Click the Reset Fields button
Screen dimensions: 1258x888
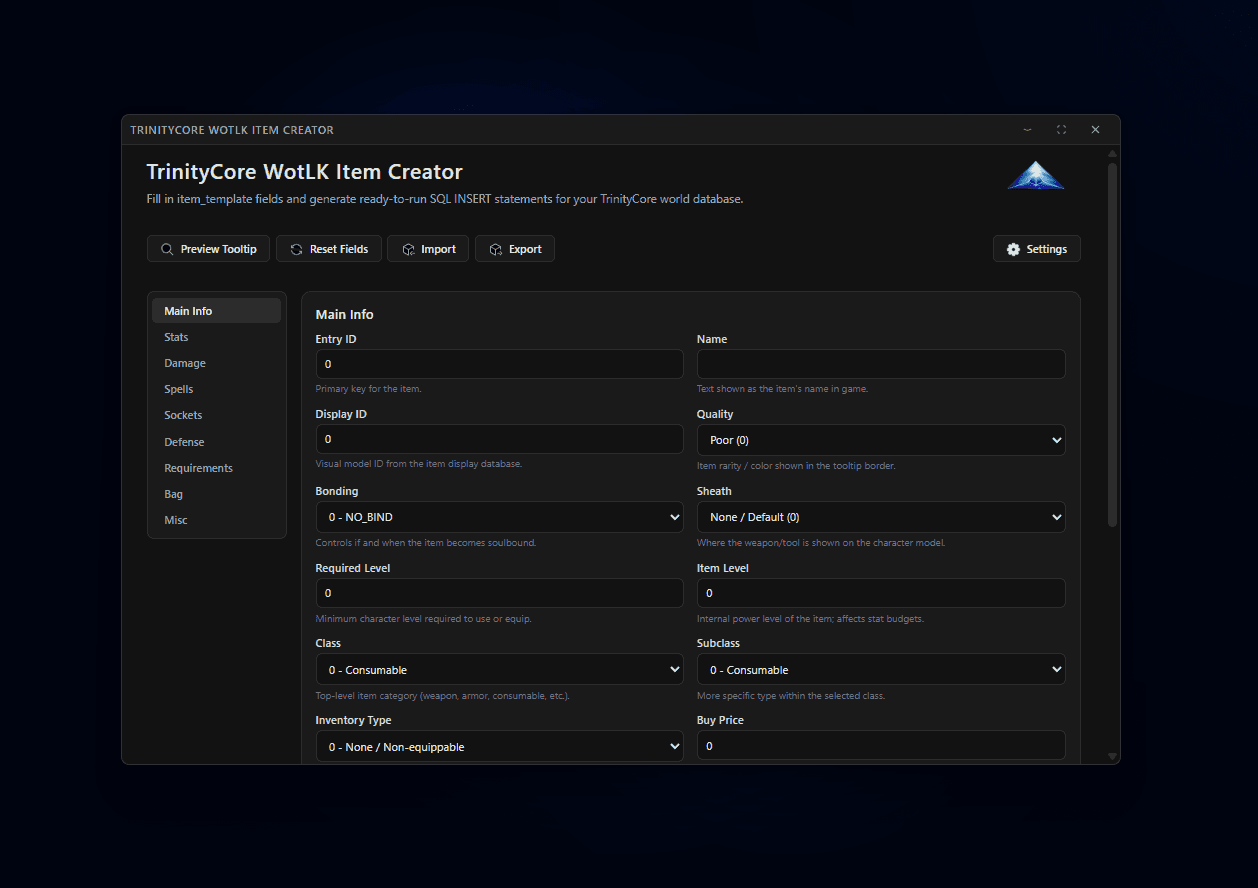point(329,249)
